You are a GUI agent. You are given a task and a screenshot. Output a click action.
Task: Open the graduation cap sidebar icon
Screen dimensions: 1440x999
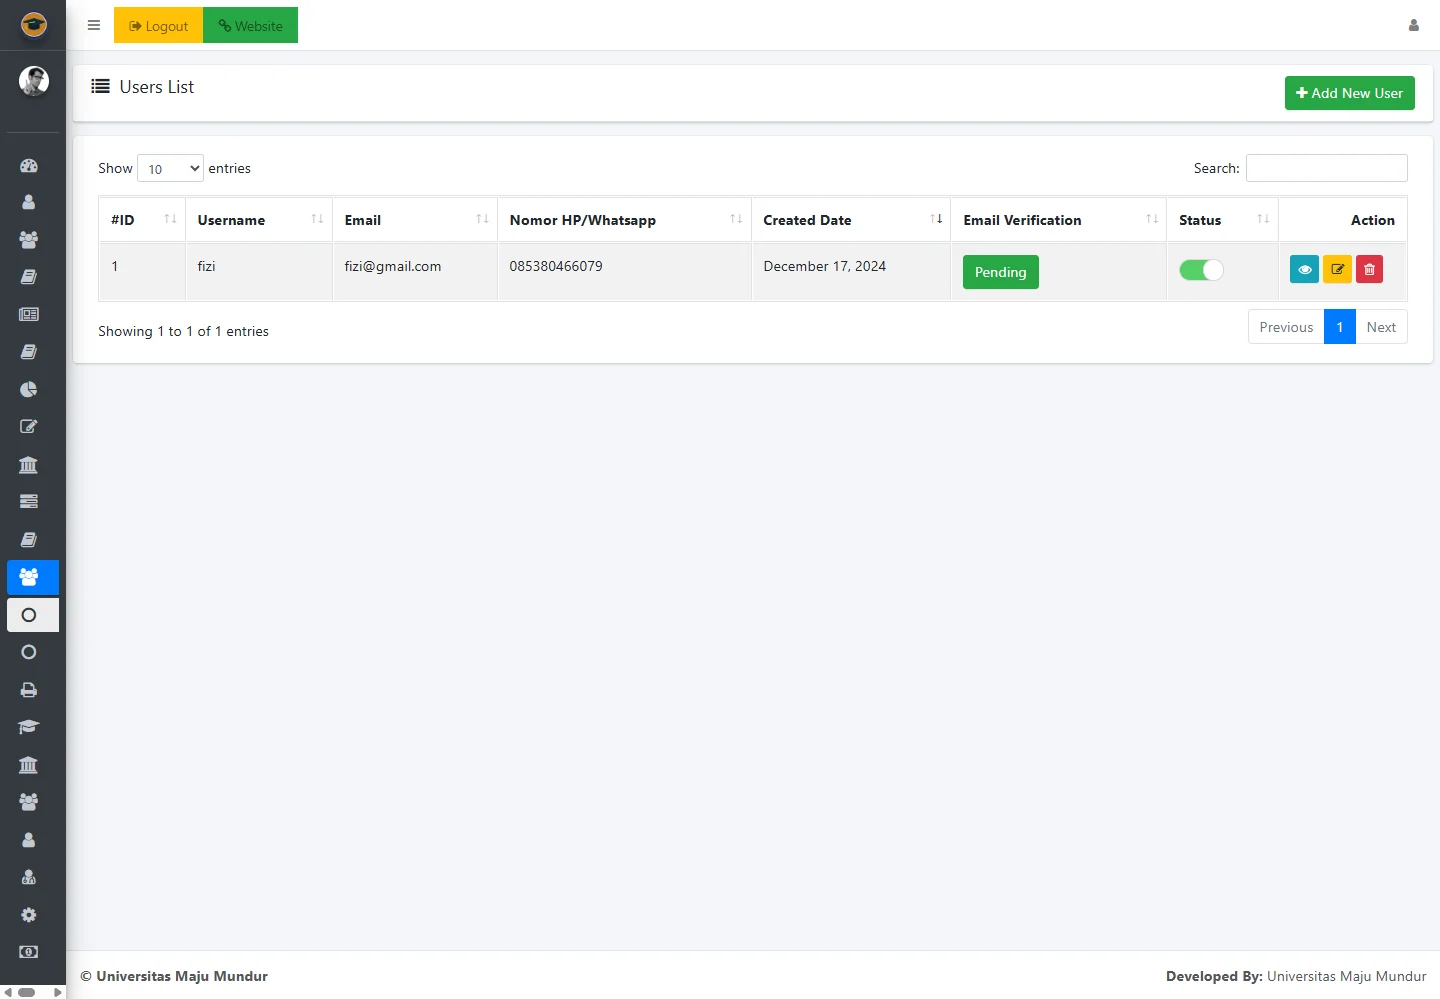pos(29,727)
